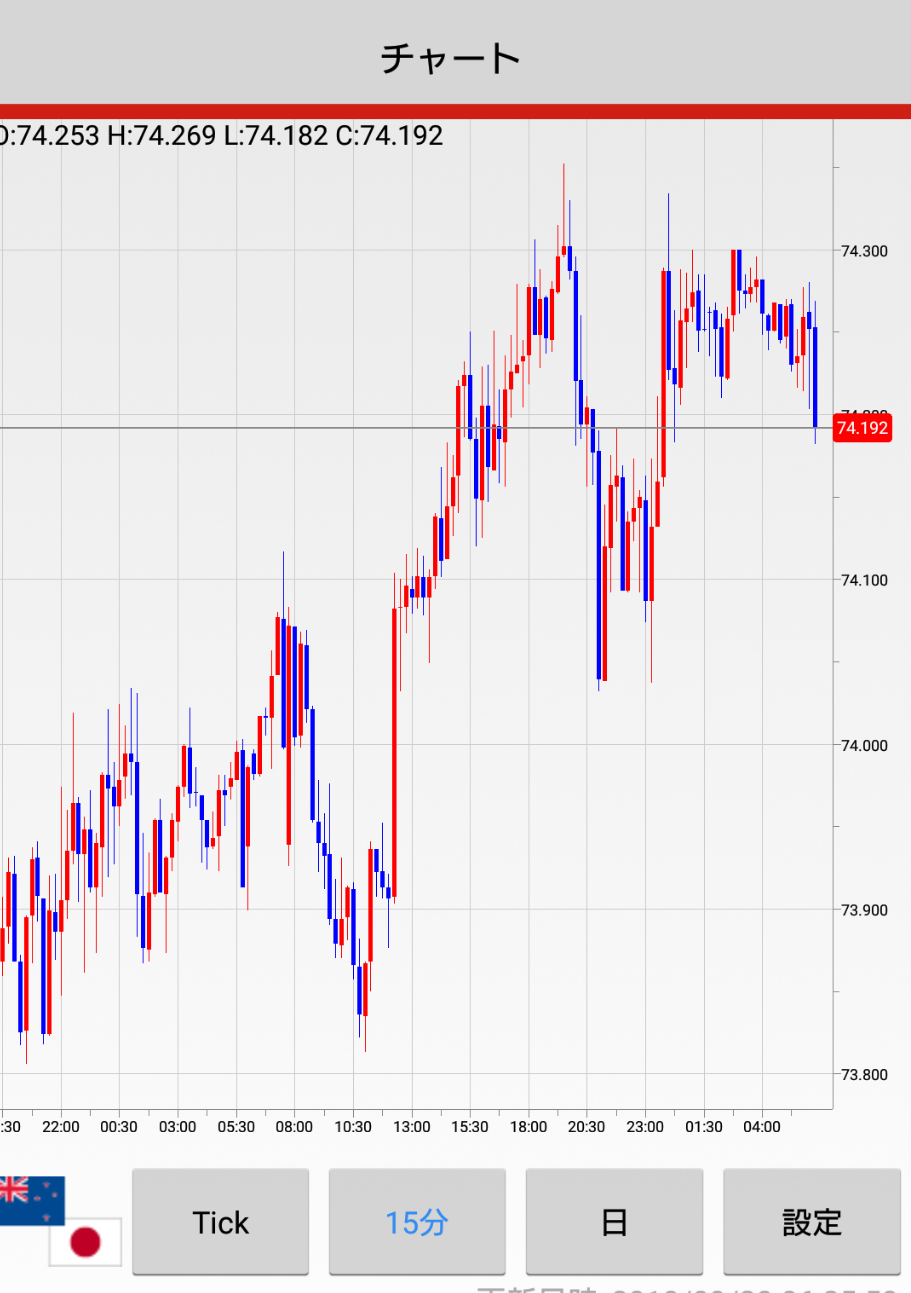The height and width of the screenshot is (1293, 911).
Task: Select the 74.000 price axis label
Action: pos(863,745)
